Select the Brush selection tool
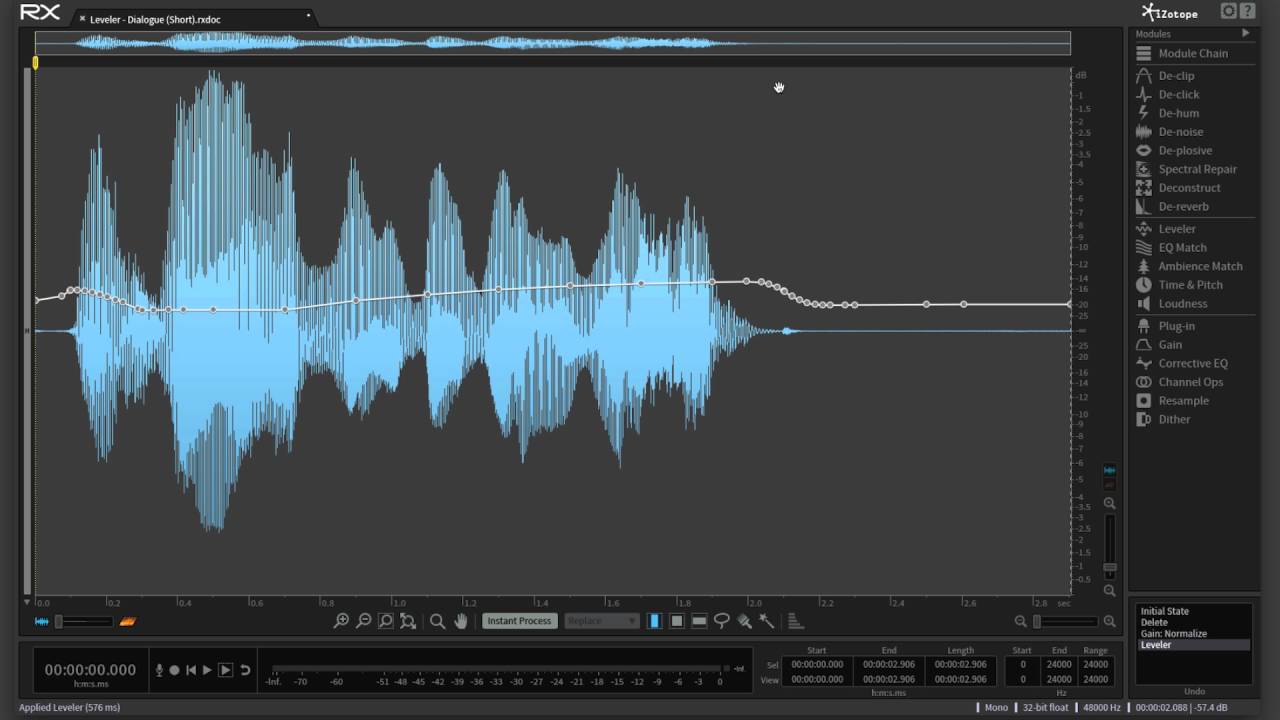Image resolution: width=1280 pixels, height=720 pixels. [744, 621]
